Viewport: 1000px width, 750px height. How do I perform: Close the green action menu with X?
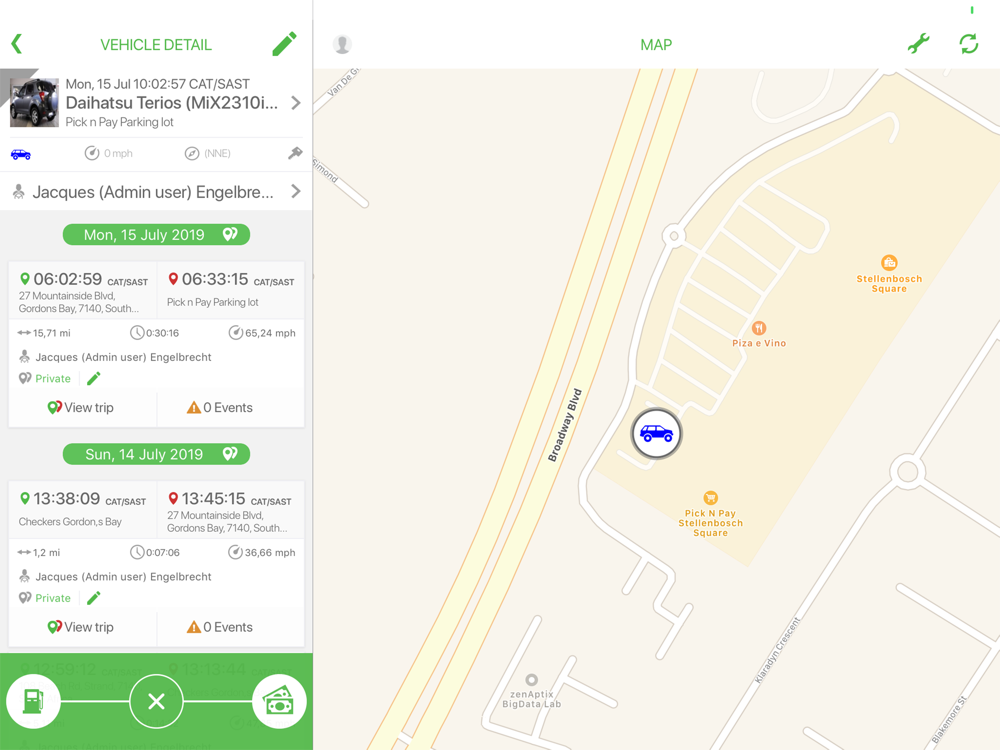[x=156, y=702]
